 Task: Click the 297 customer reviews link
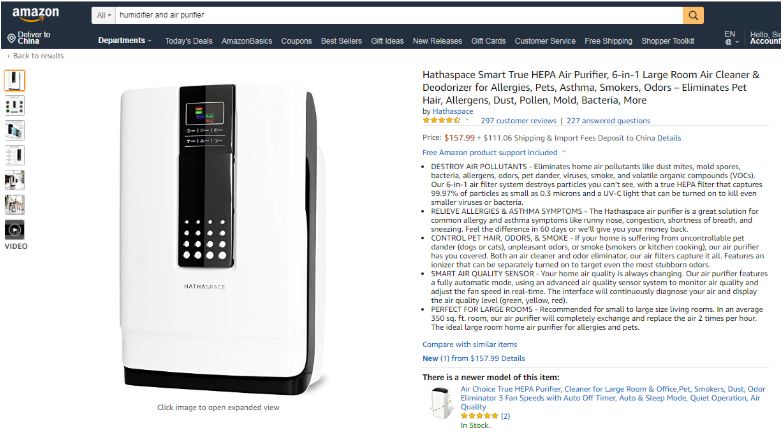coord(518,121)
